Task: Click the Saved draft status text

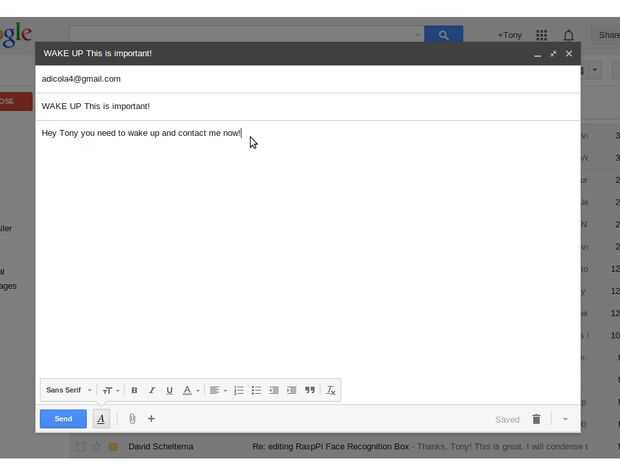Action: click(x=507, y=419)
